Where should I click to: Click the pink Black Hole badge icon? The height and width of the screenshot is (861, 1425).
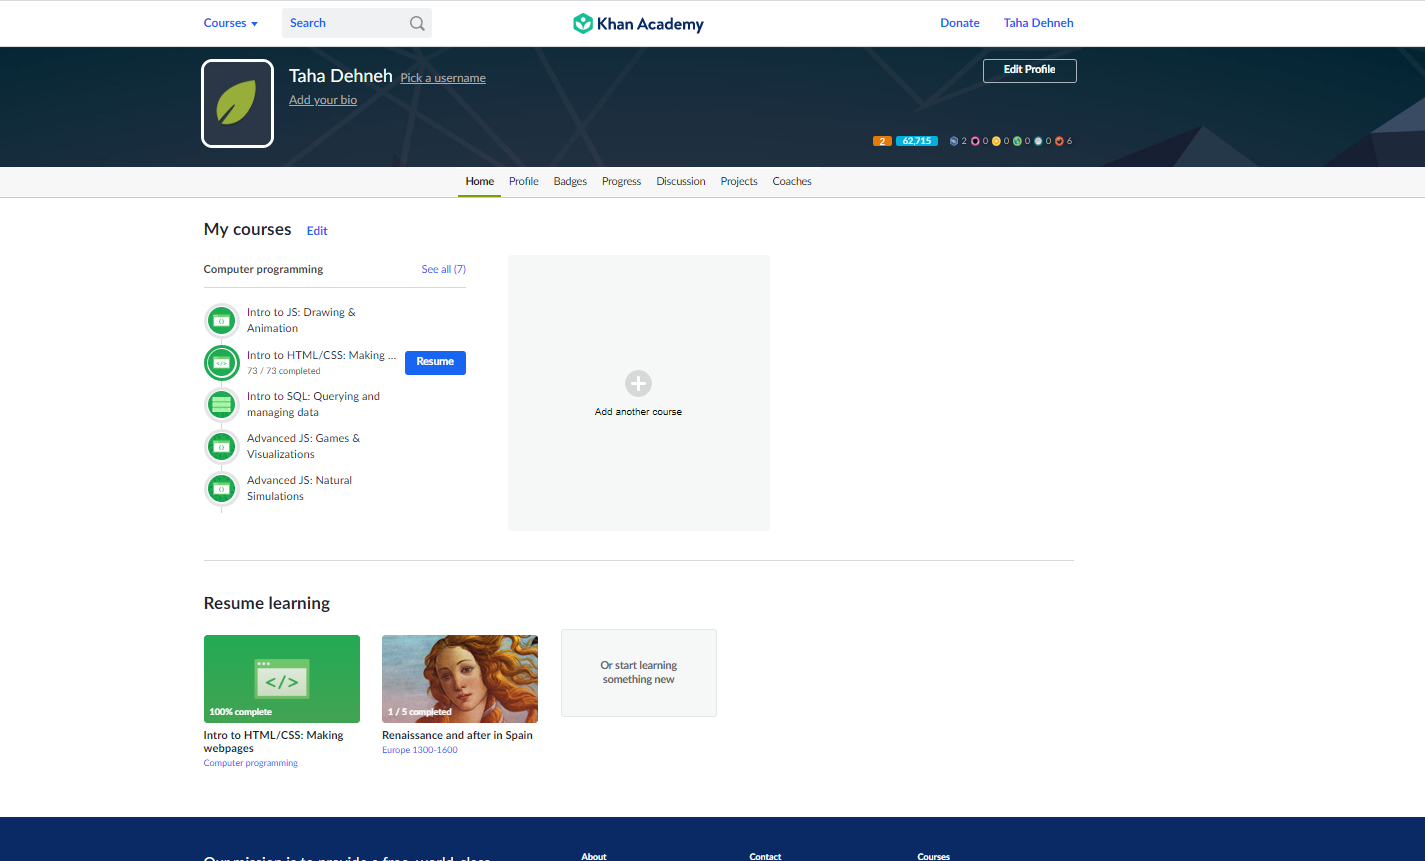(975, 141)
